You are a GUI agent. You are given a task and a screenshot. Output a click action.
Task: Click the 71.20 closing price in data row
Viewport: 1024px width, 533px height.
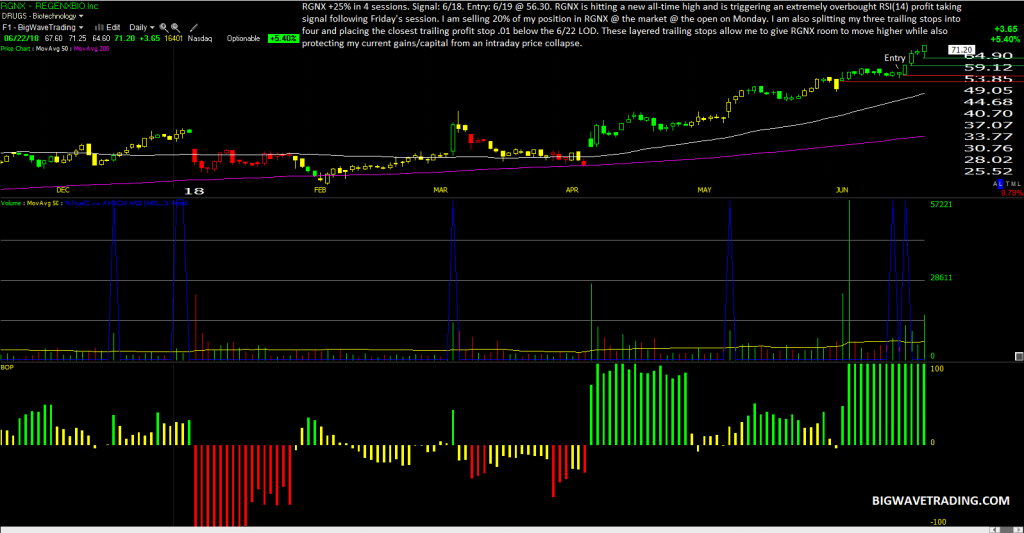125,39
